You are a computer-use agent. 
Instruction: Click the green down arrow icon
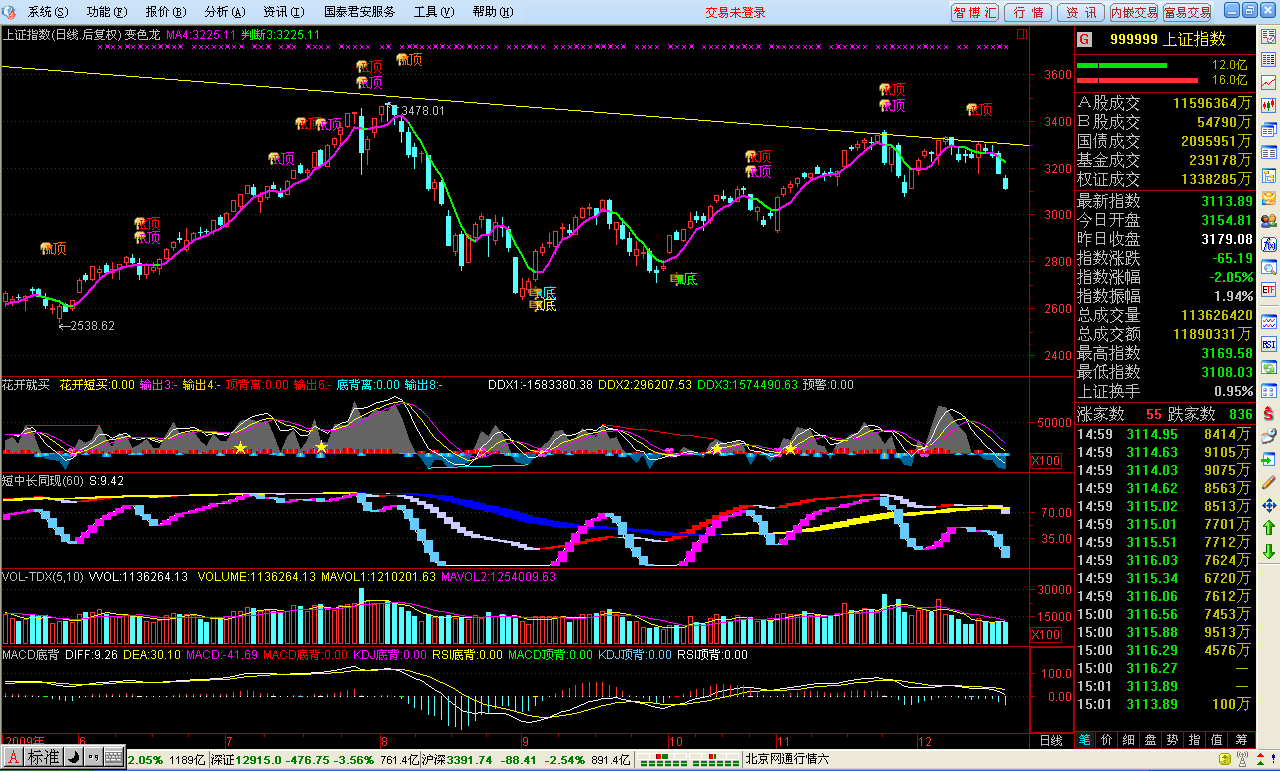[1268, 551]
